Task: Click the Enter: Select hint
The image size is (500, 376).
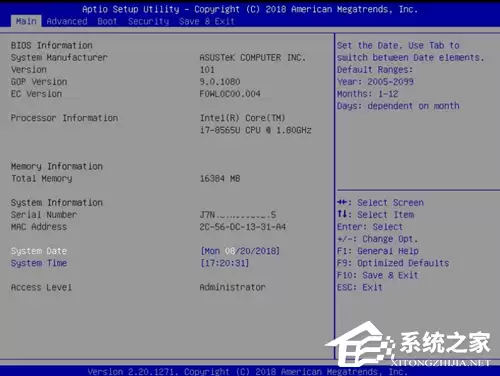Action: click(x=370, y=227)
